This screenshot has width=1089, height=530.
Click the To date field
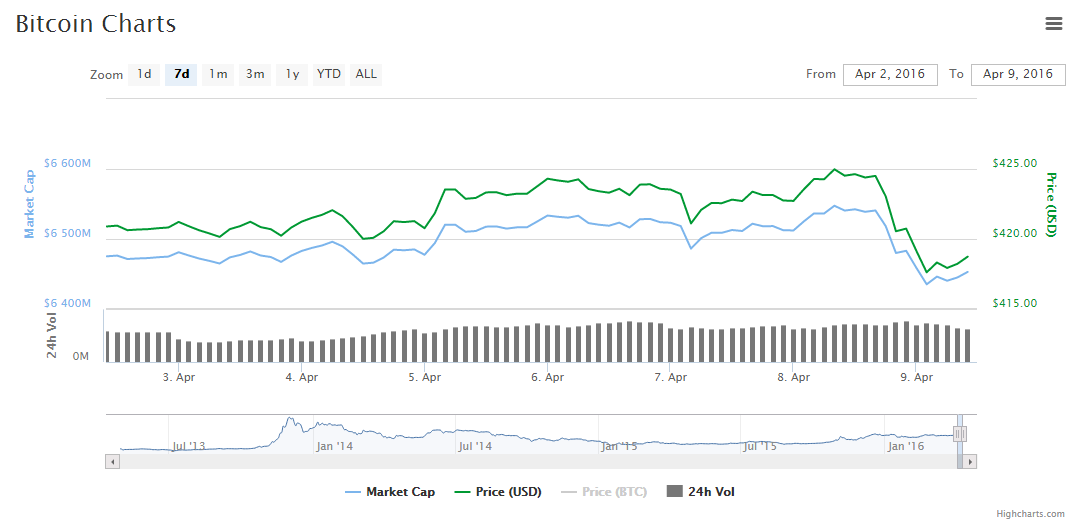(x=1018, y=74)
